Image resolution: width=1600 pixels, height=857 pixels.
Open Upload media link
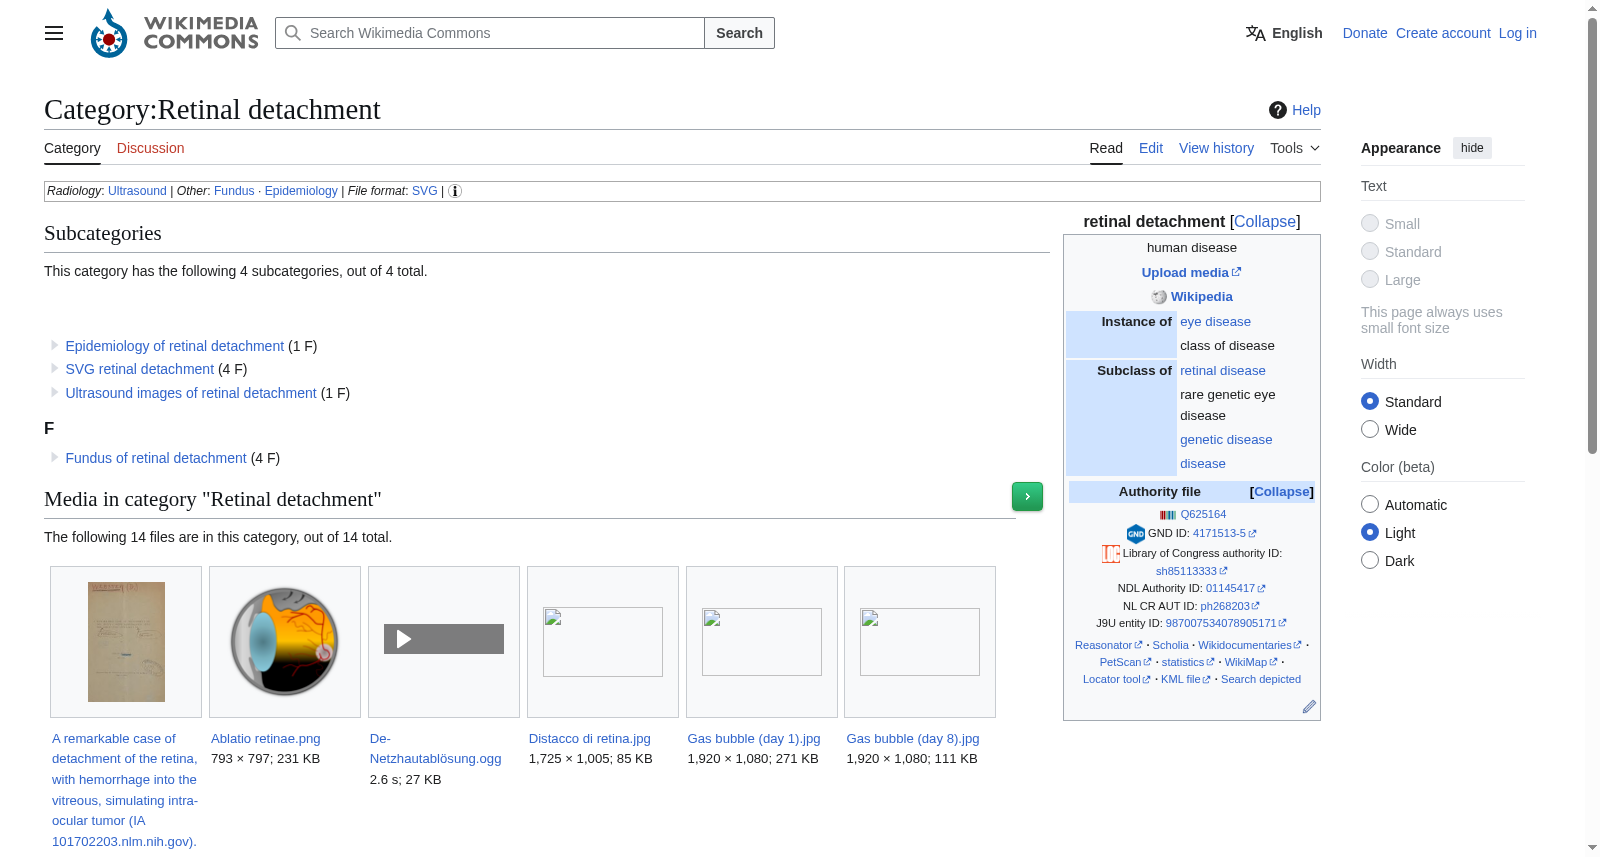1191,273
